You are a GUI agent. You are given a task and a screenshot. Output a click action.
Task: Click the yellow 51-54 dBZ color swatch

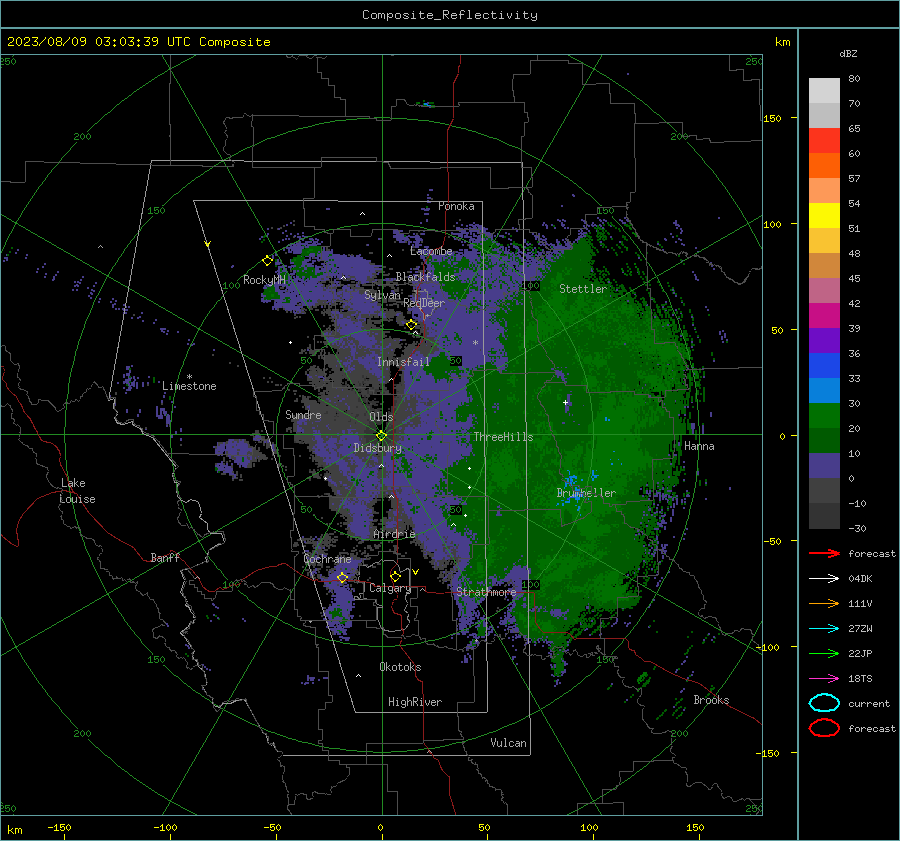pos(824,215)
